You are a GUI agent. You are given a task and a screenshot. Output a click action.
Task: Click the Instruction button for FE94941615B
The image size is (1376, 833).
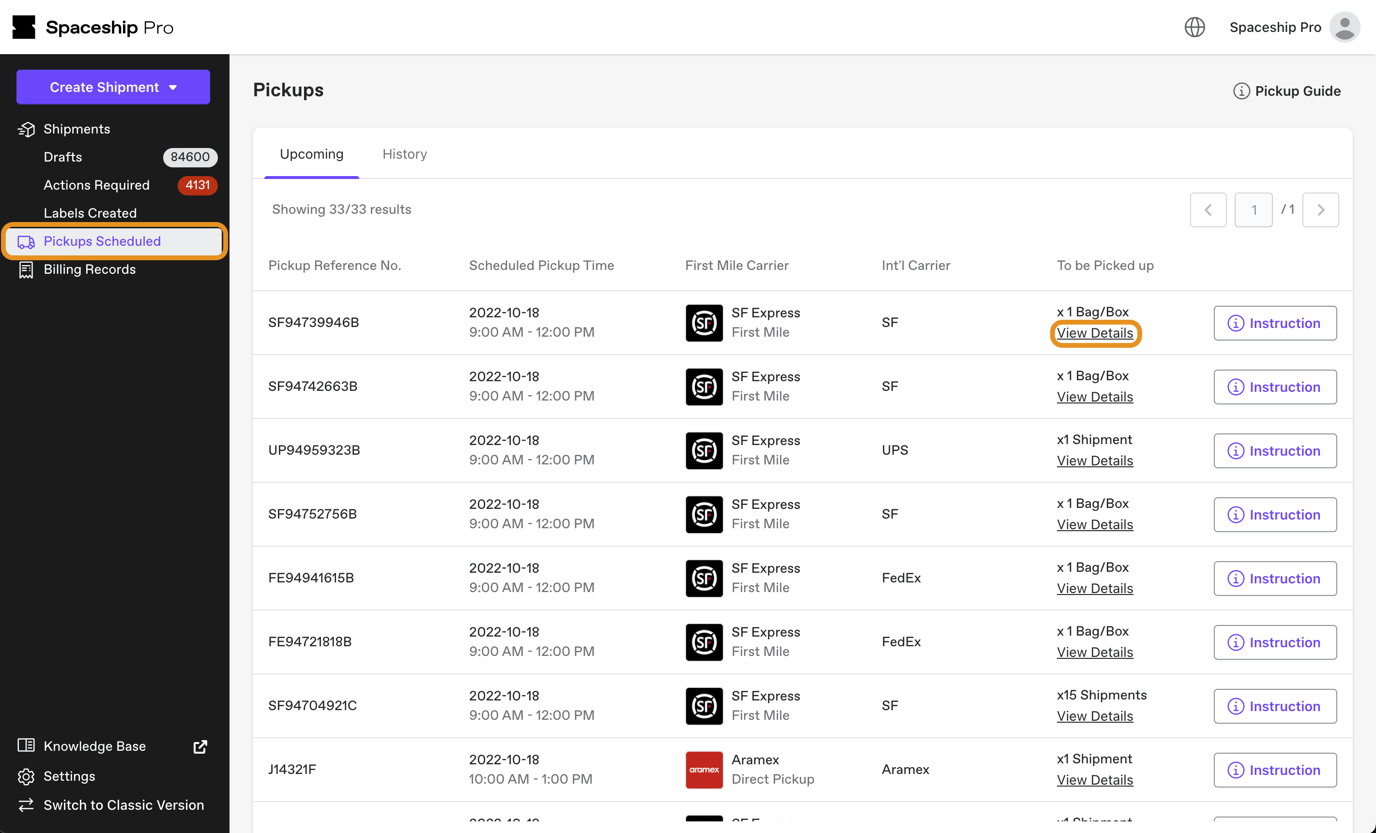(1275, 578)
